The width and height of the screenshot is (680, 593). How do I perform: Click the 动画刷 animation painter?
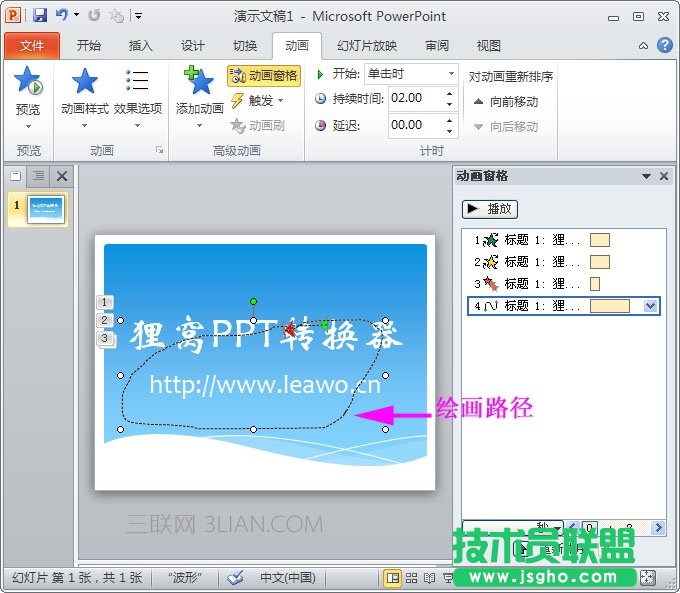[258, 126]
